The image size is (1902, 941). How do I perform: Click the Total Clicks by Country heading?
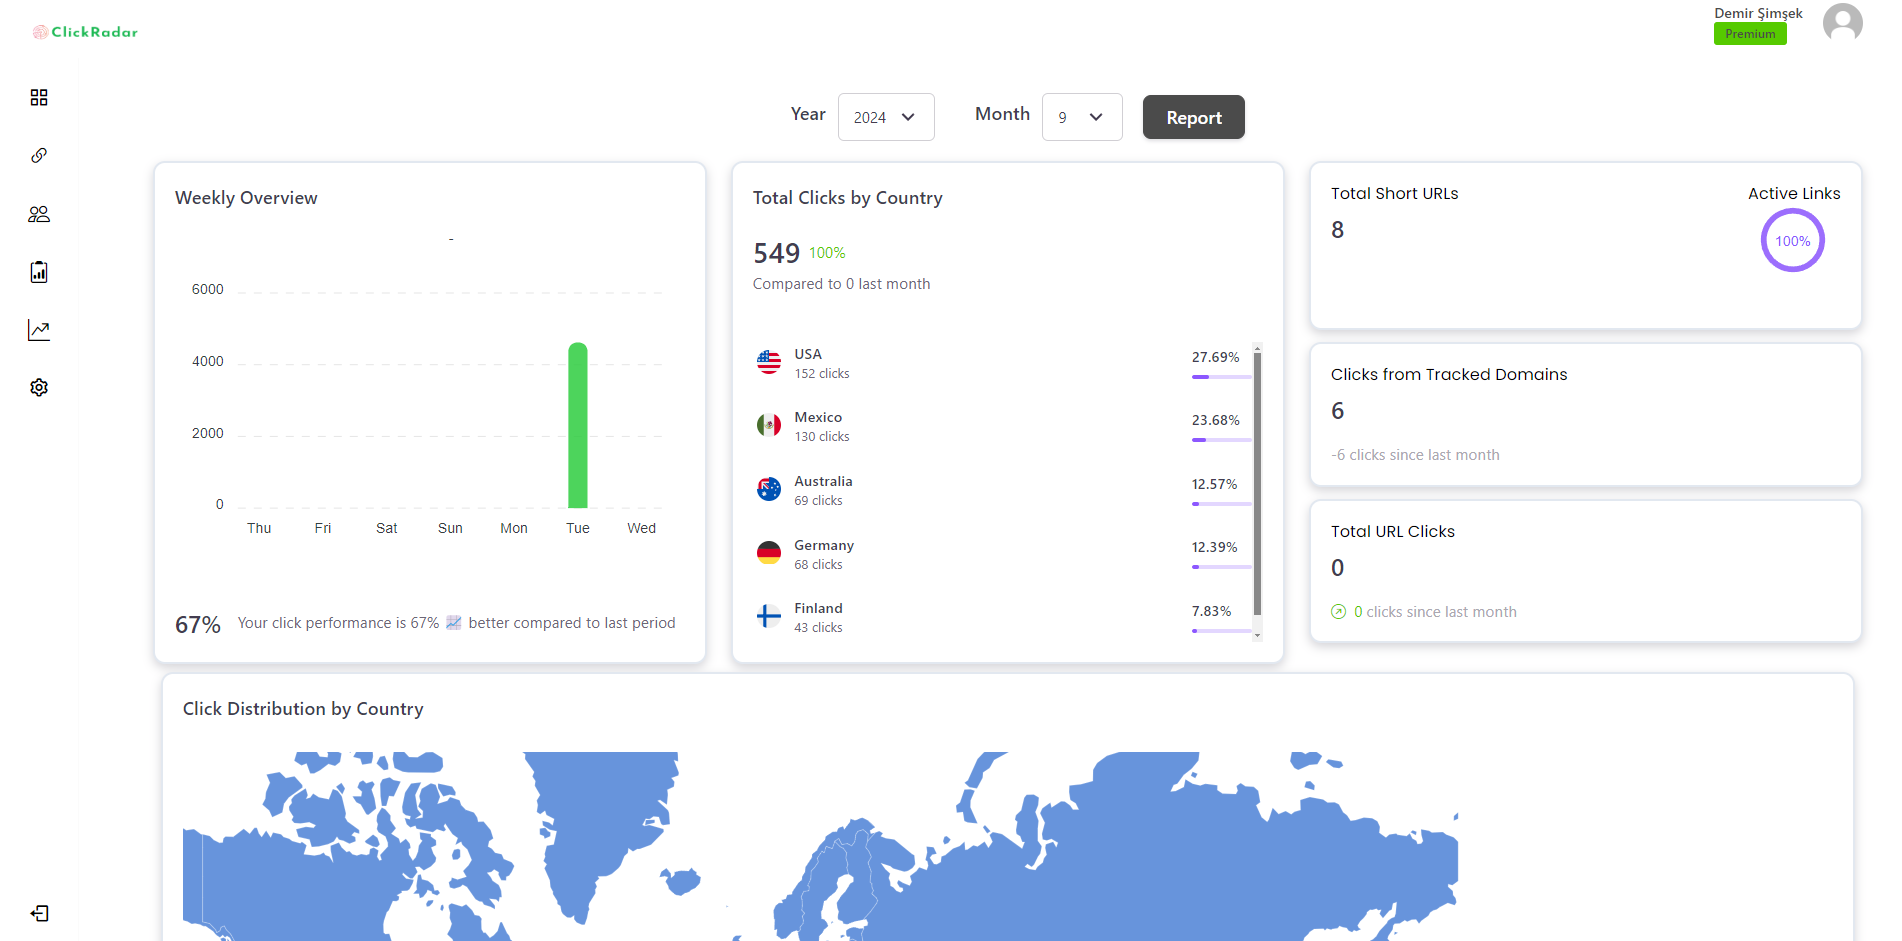pos(847,198)
